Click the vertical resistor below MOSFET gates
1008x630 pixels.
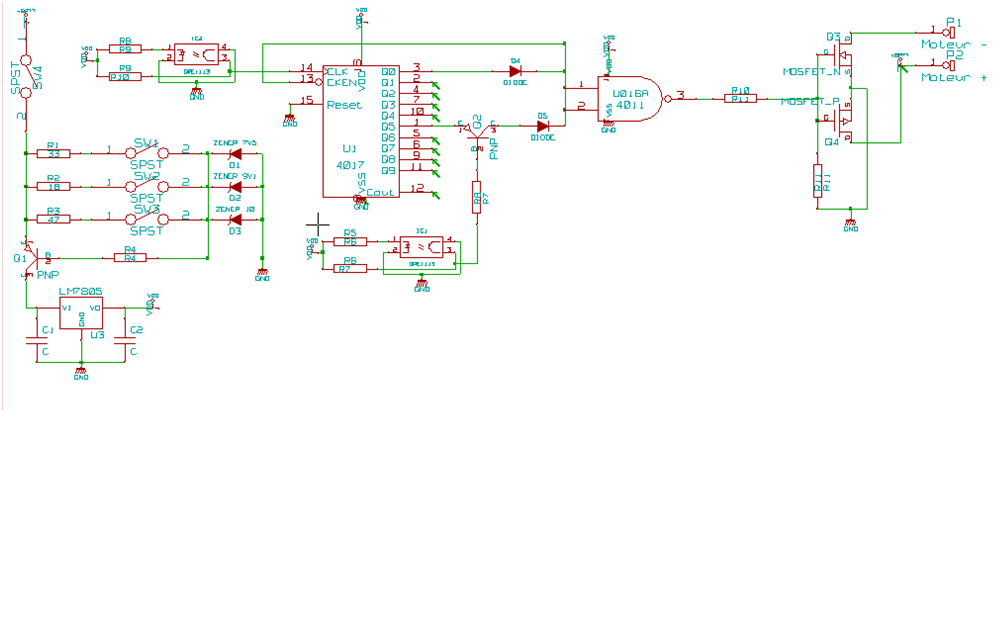[818, 181]
